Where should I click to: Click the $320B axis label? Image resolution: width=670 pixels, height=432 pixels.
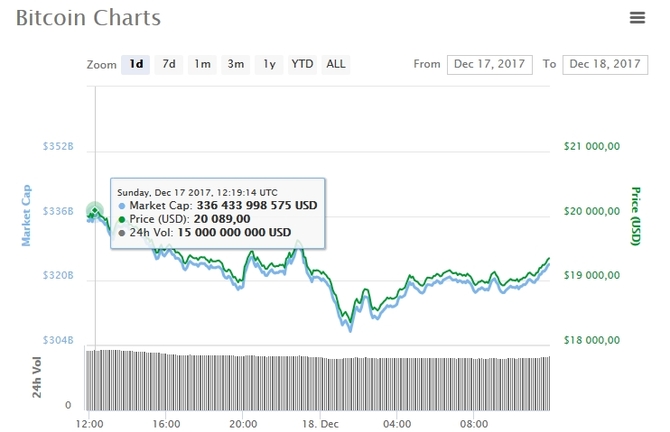58,275
